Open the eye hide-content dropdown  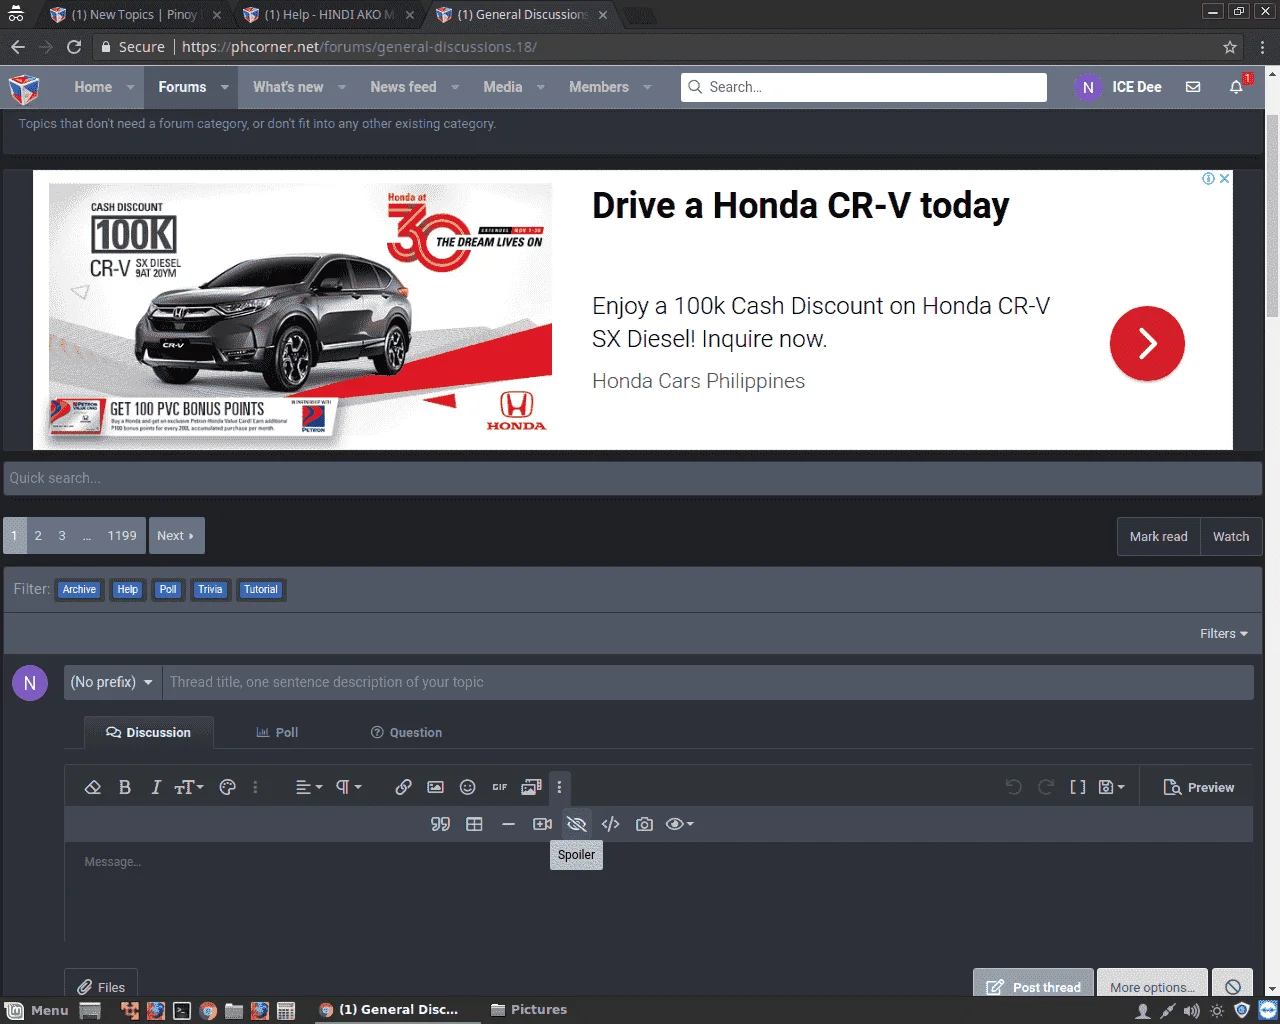[680, 824]
